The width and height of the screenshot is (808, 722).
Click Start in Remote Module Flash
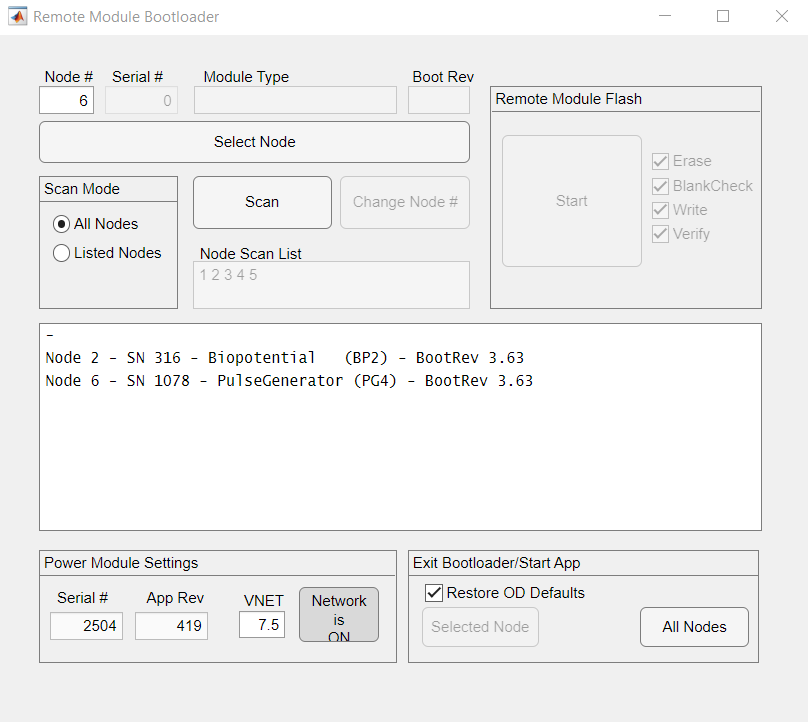[572, 201]
